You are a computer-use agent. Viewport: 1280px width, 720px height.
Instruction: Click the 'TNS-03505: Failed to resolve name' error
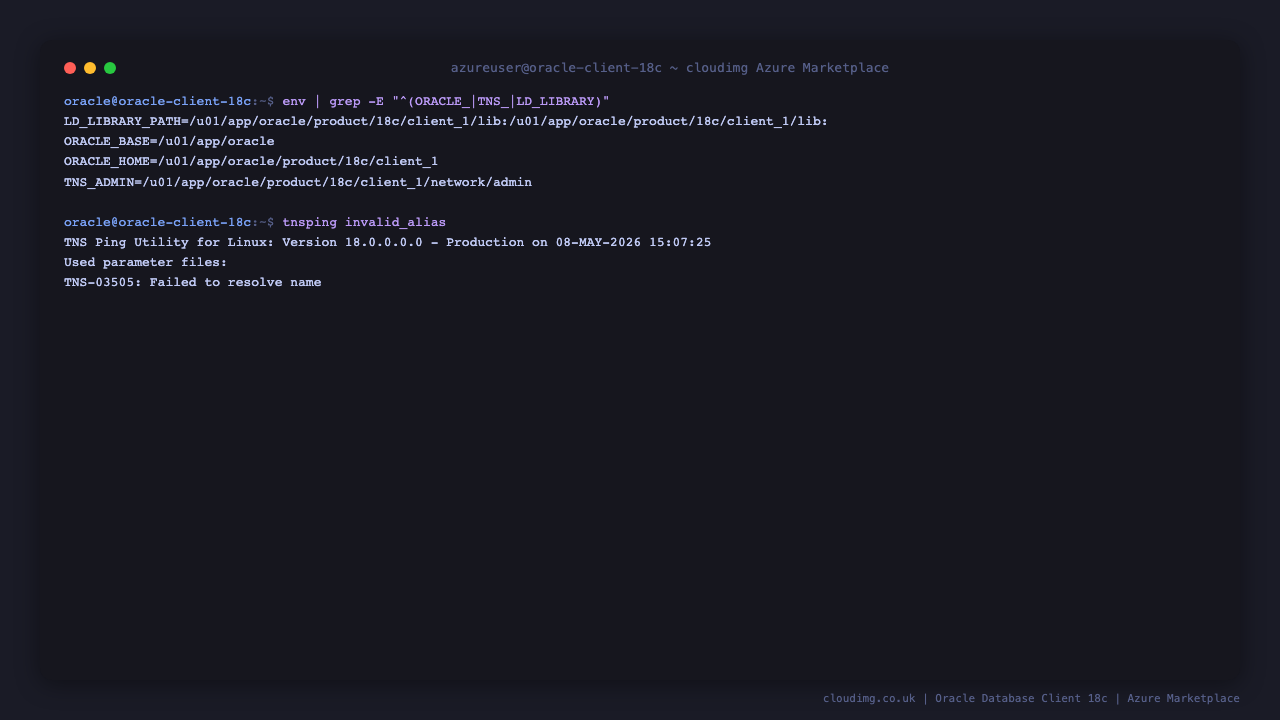tap(193, 282)
